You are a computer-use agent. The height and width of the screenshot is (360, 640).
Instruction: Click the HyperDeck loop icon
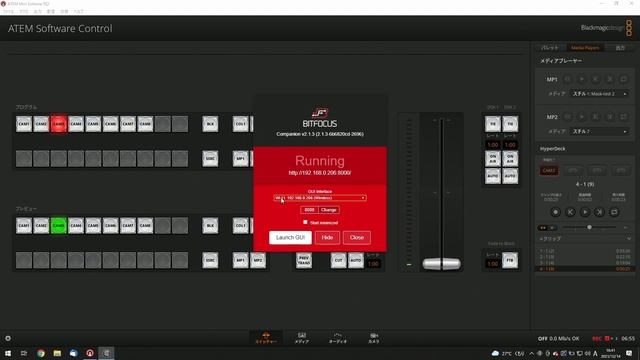[614, 212]
